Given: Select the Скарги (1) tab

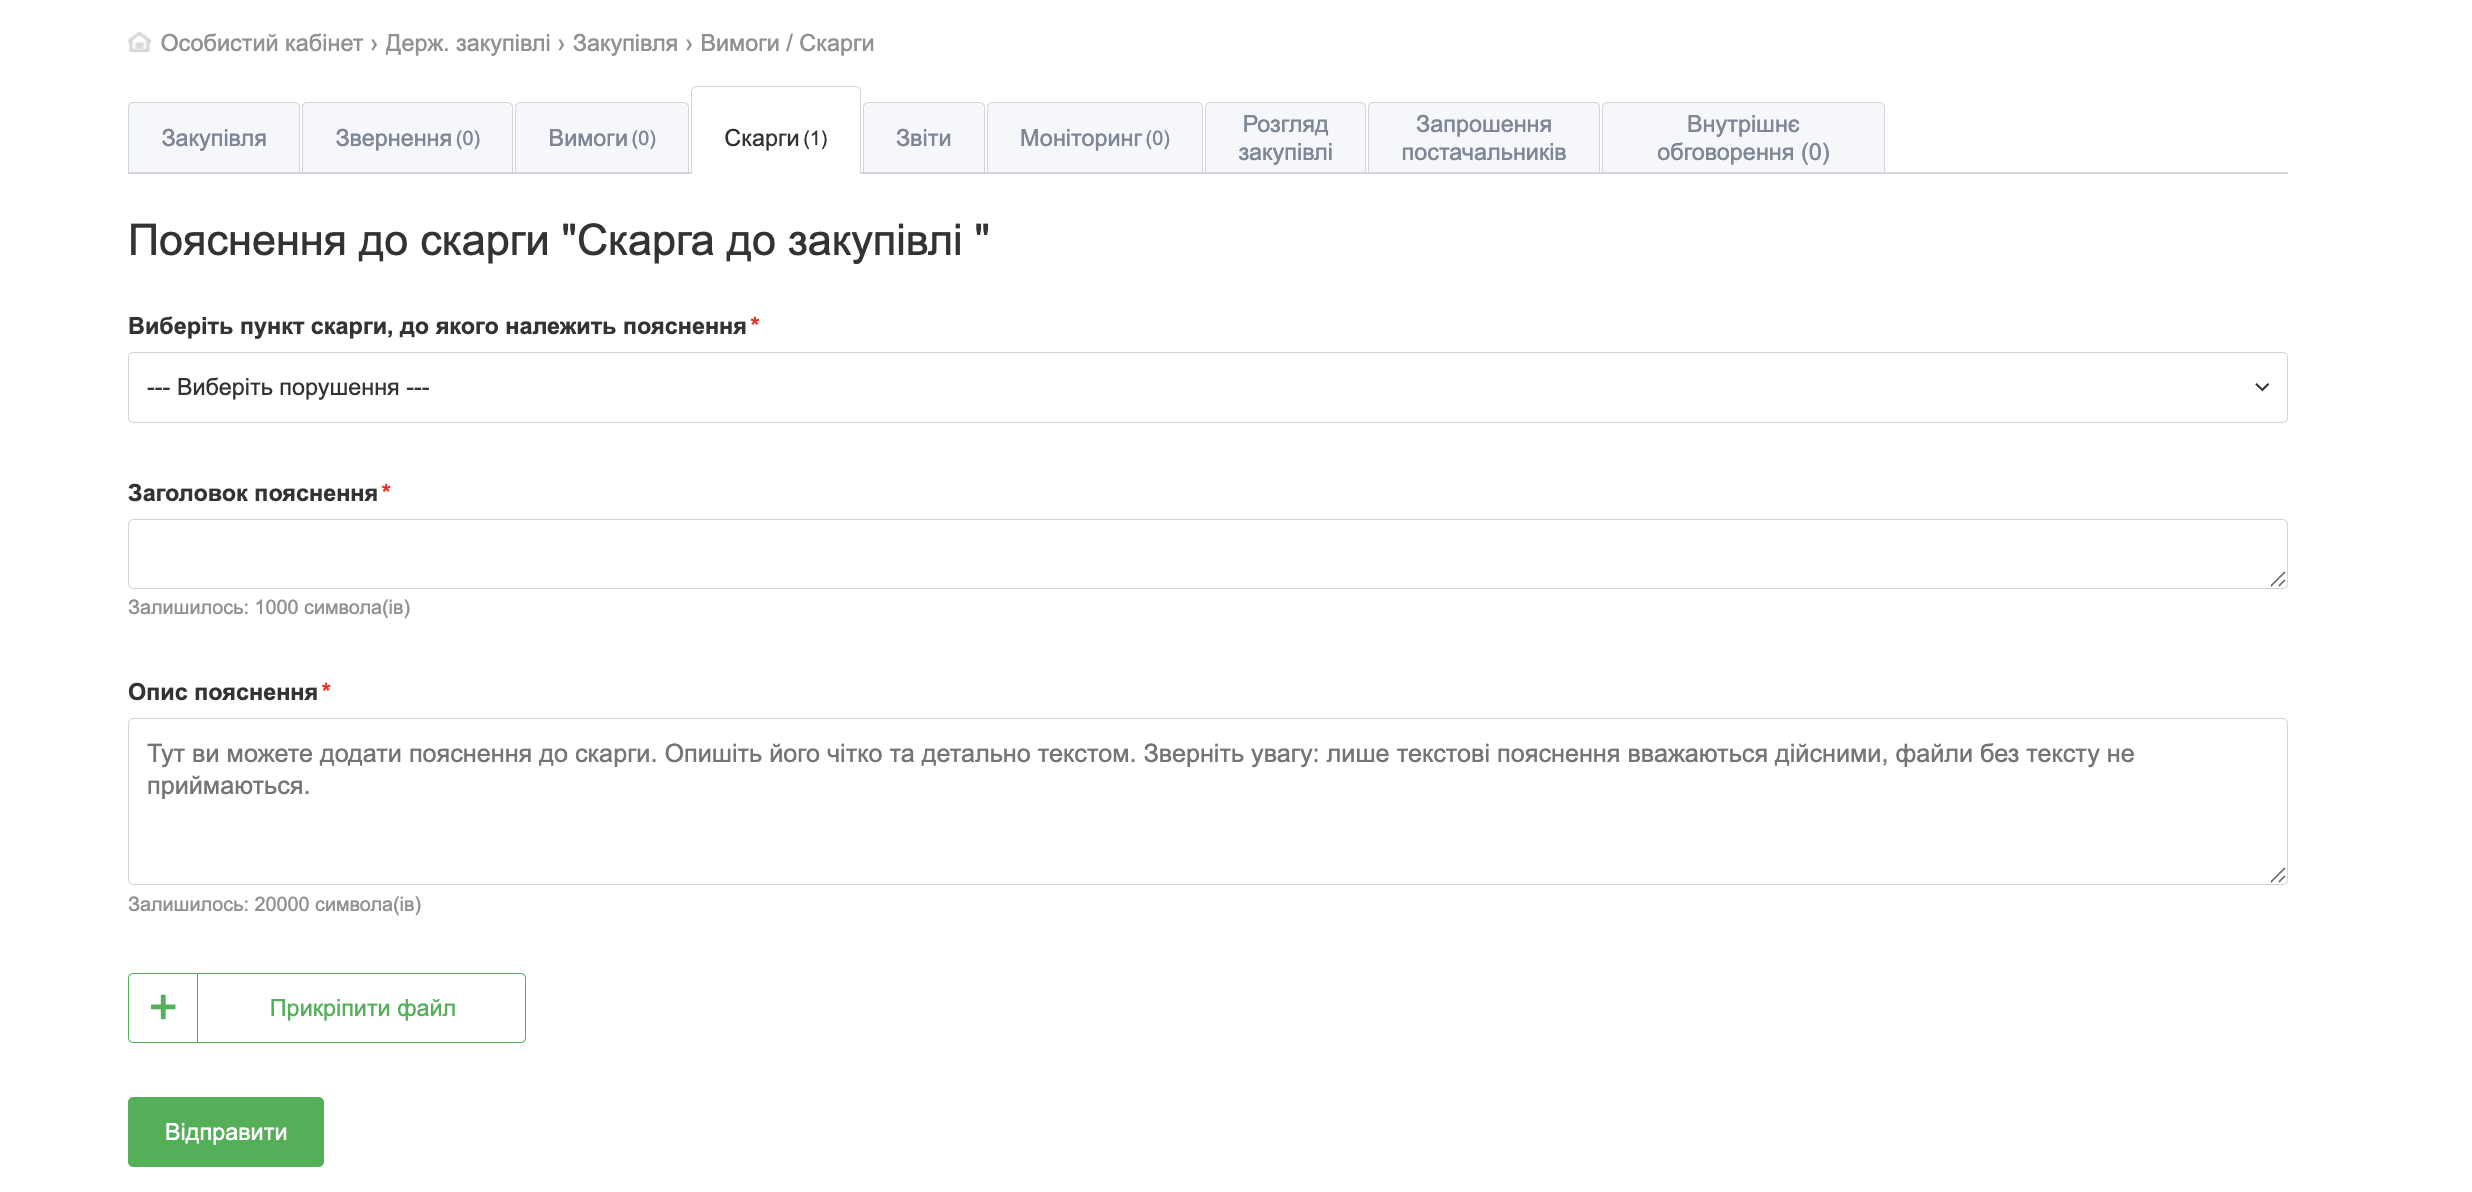Looking at the screenshot, I should point(776,138).
